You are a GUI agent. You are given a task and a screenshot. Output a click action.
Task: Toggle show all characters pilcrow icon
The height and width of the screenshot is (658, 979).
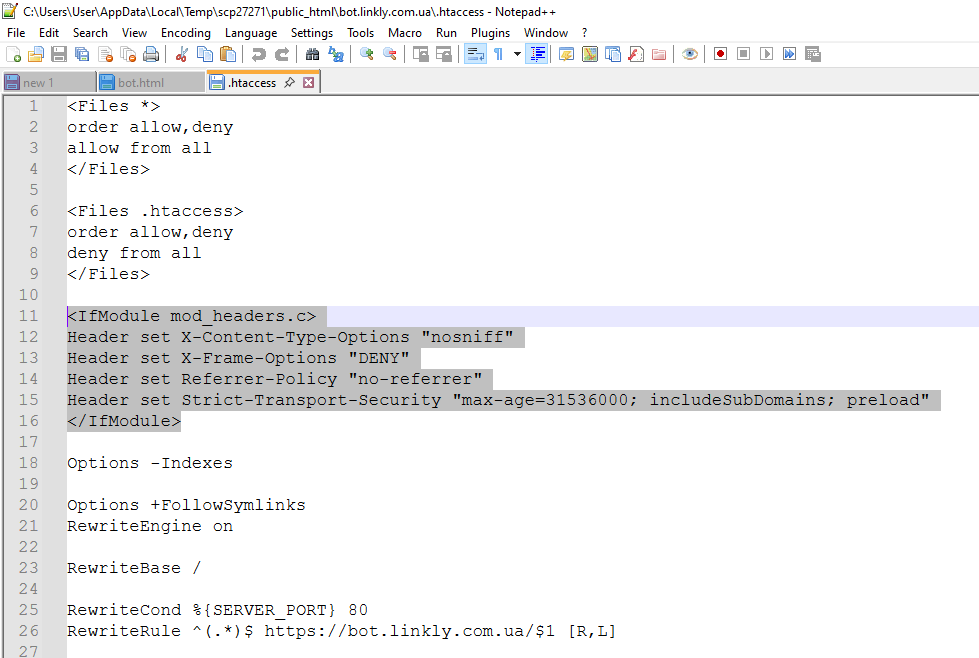pyautogui.click(x=498, y=54)
